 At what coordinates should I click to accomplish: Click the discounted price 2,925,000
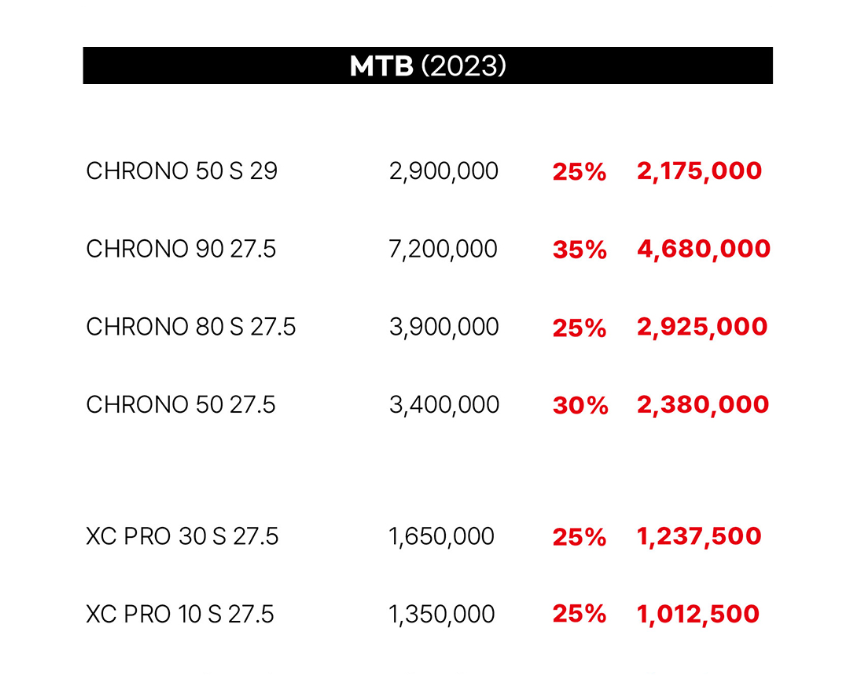(x=702, y=327)
